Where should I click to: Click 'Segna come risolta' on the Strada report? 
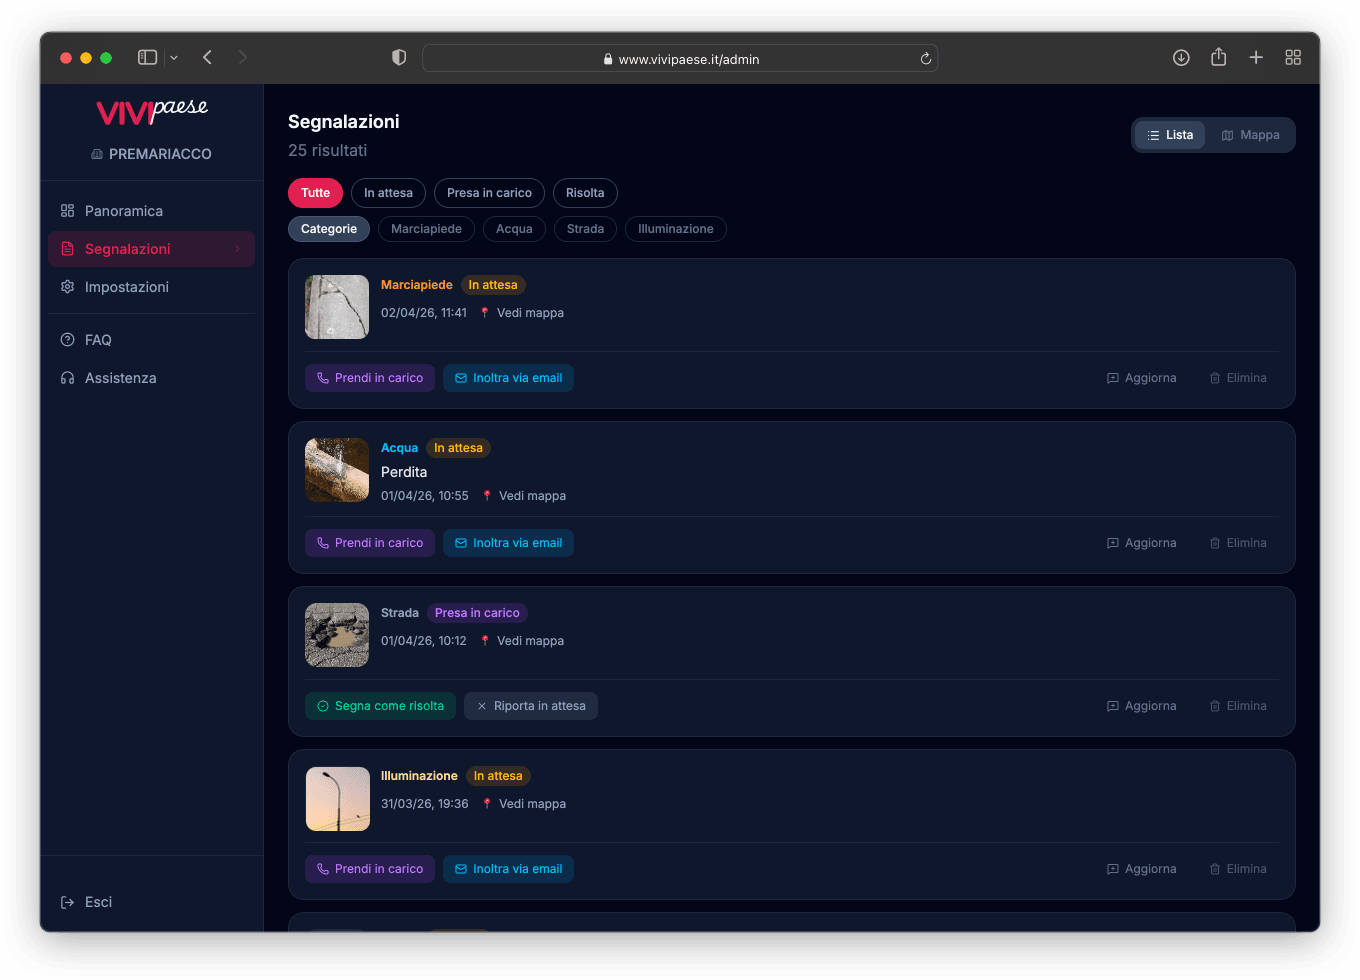pos(380,705)
